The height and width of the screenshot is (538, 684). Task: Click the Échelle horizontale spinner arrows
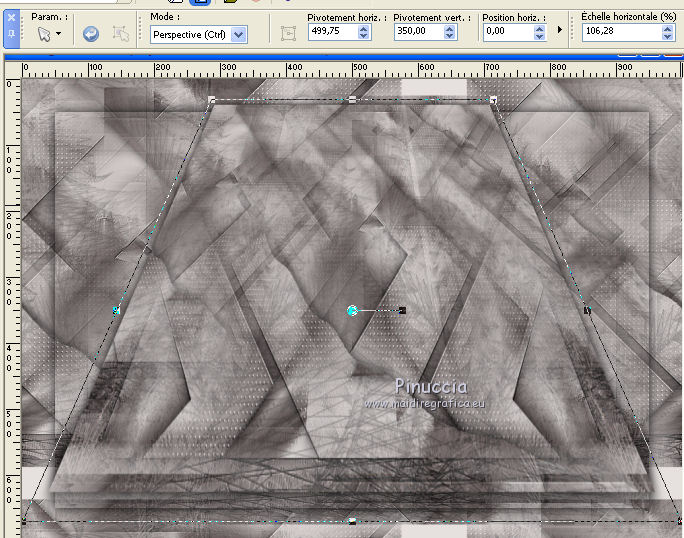pyautogui.click(x=668, y=32)
